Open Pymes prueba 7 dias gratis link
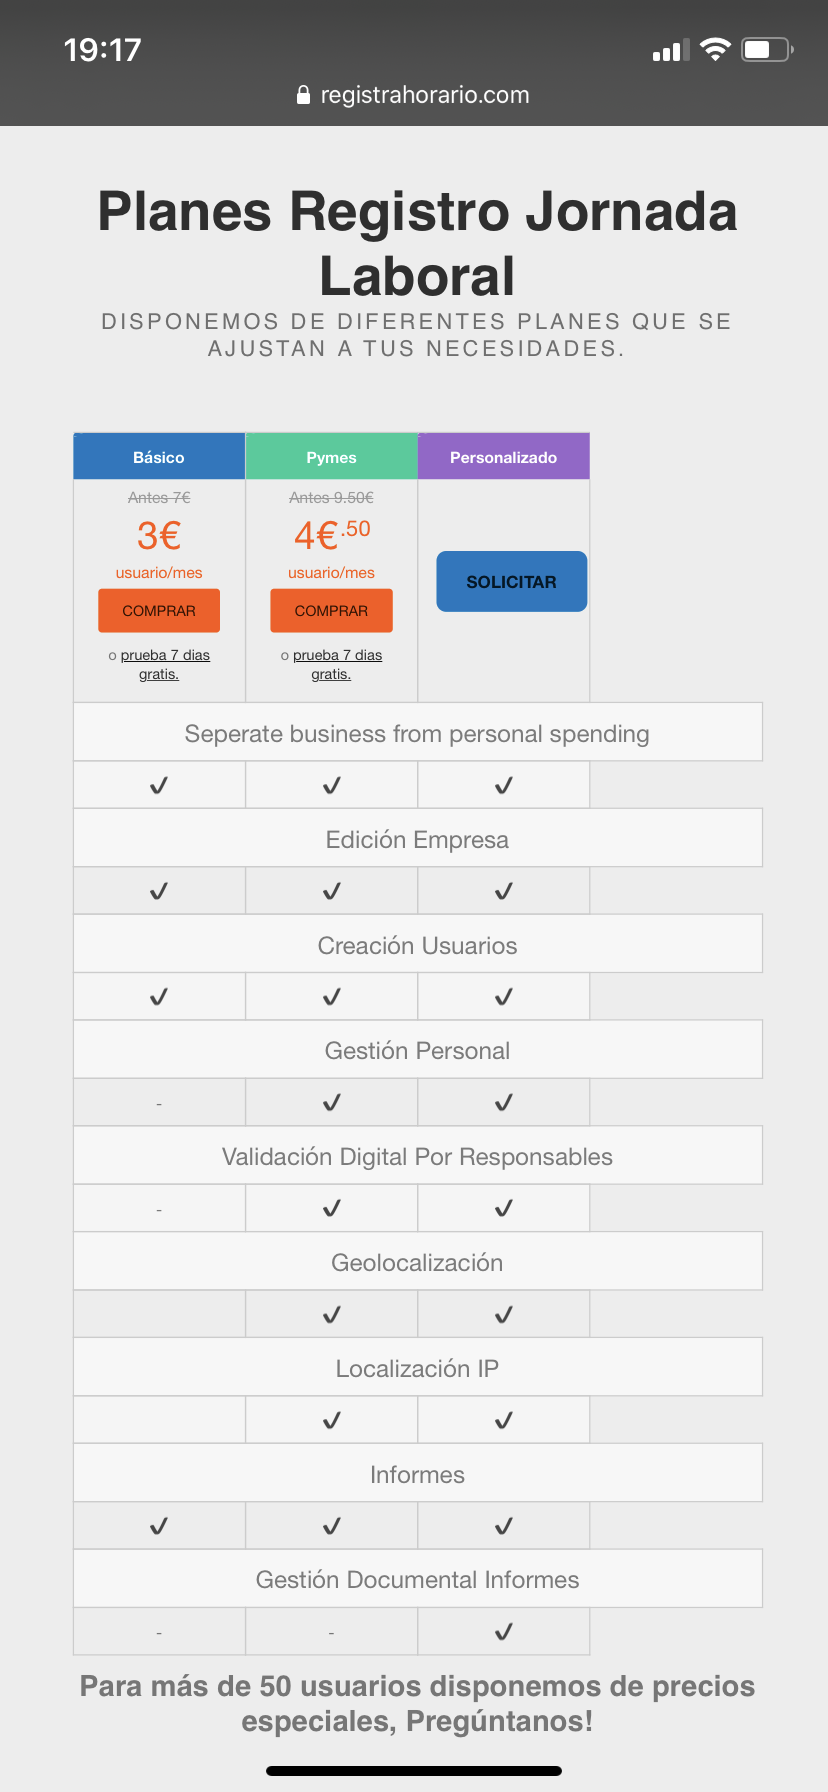The image size is (828, 1792). point(337,665)
